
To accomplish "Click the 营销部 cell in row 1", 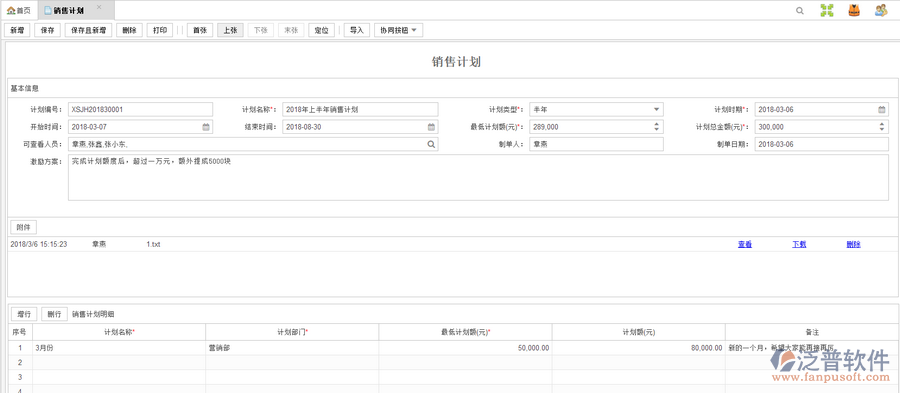I will click(293, 348).
